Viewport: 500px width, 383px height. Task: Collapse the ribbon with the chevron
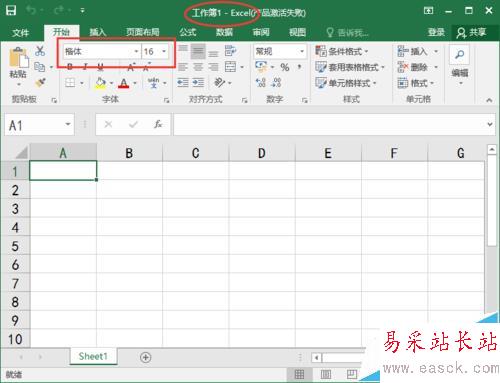489,100
